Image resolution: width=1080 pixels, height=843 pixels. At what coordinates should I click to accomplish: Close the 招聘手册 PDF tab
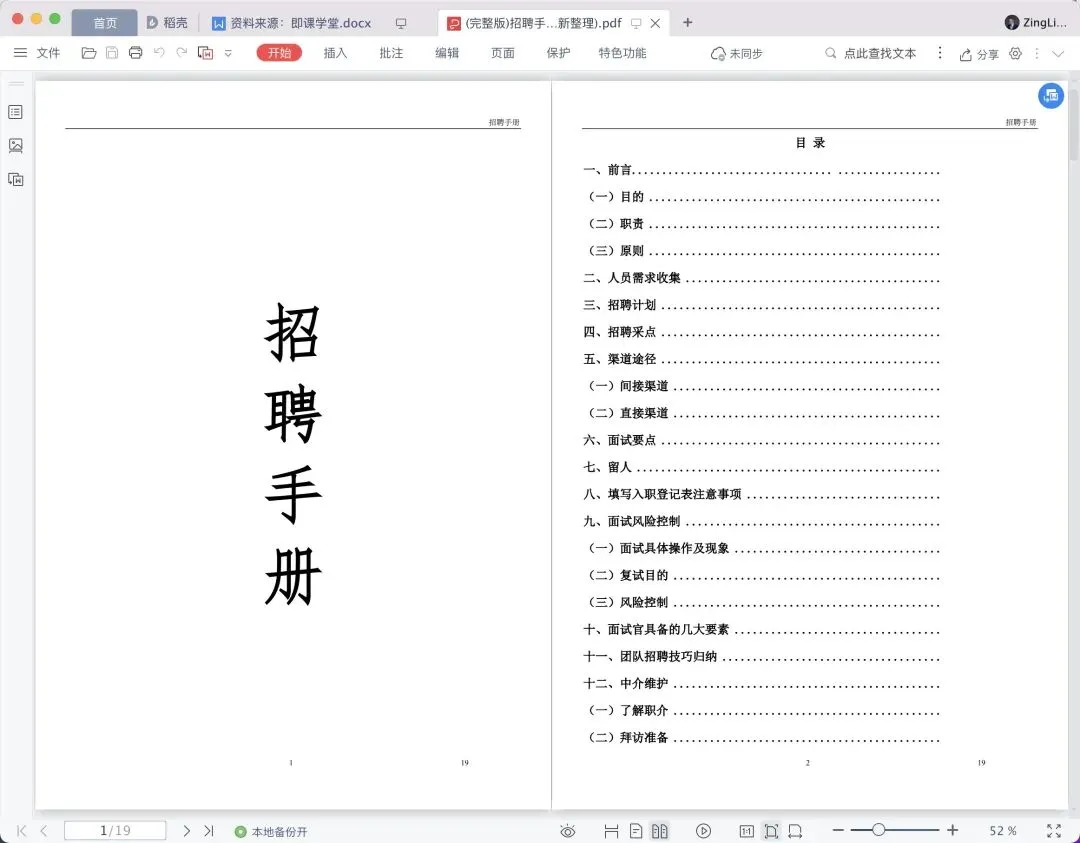[656, 23]
